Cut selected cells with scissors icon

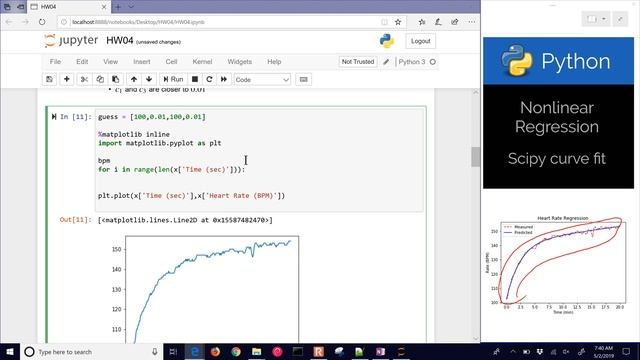[84, 79]
